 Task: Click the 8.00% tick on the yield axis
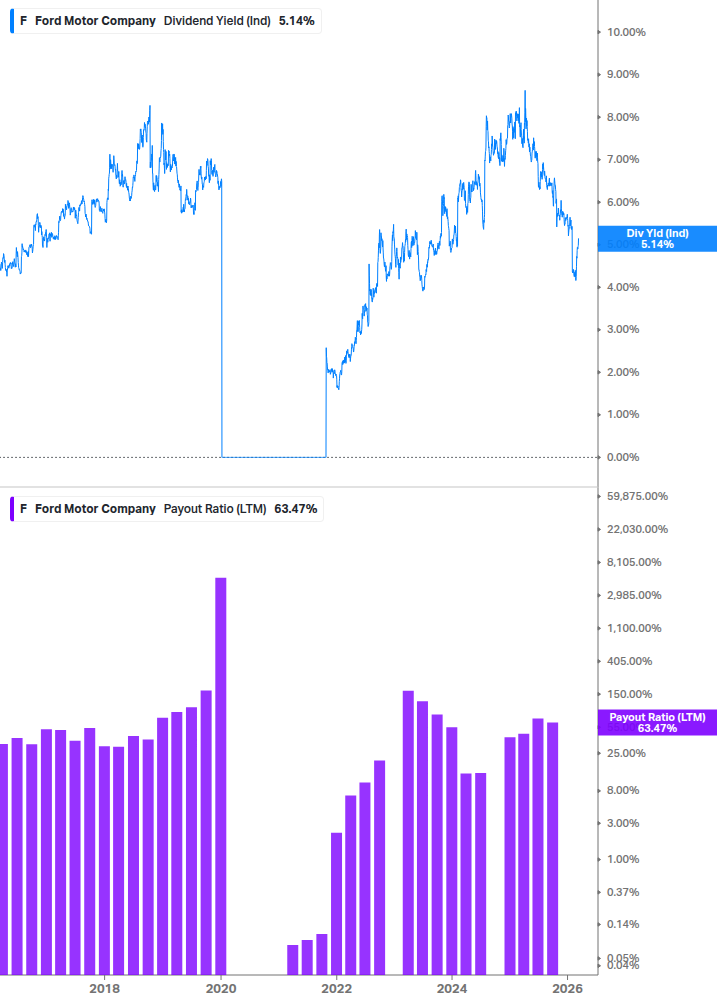pos(623,117)
